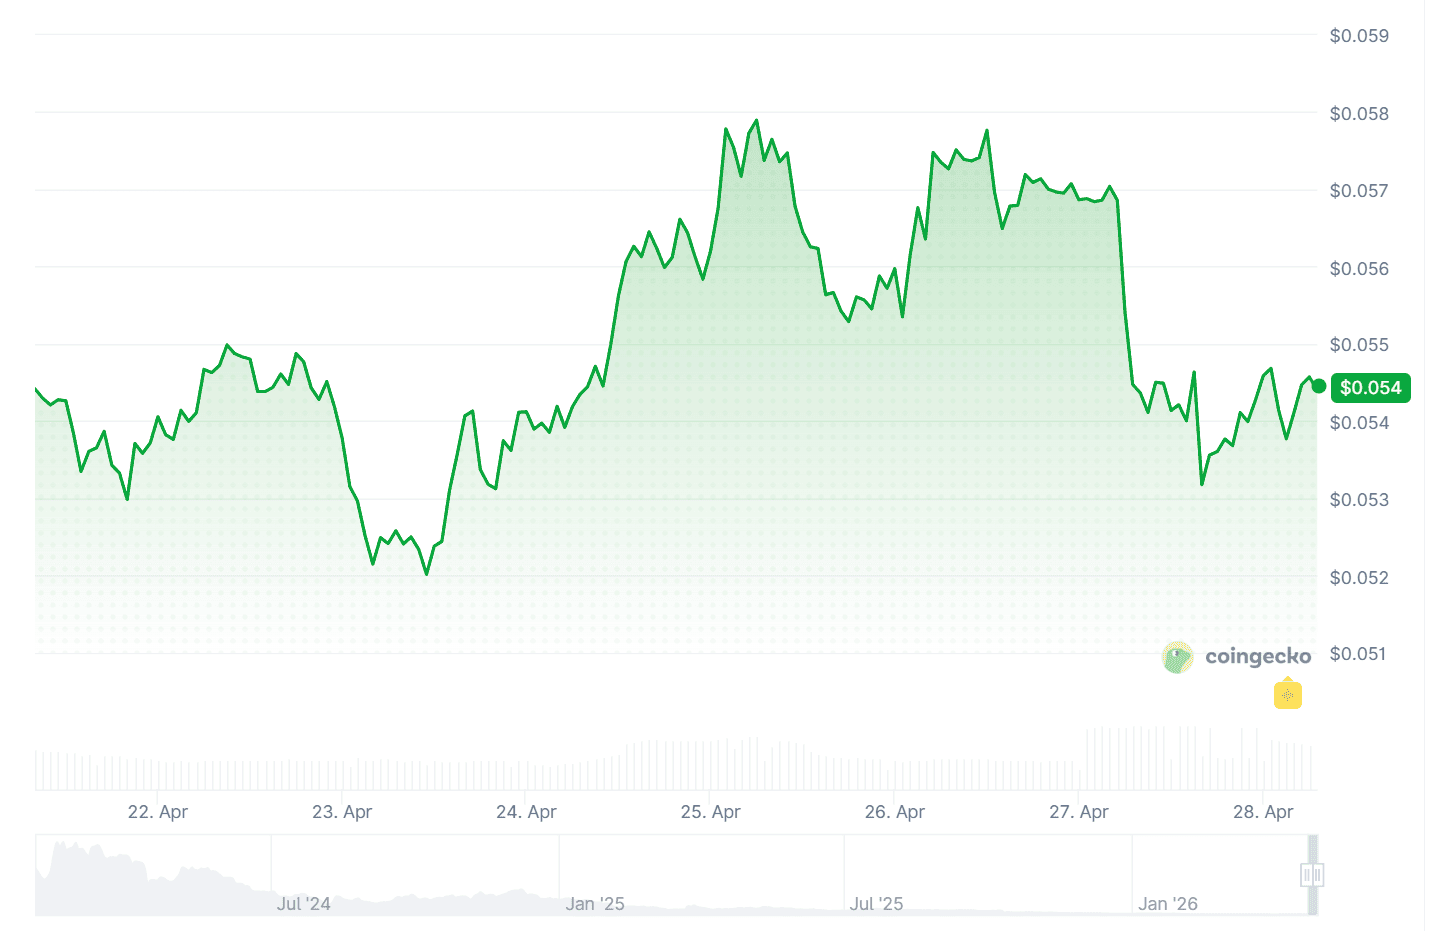Click the 25. Apr date axis label
The height and width of the screenshot is (931, 1431).
click(710, 812)
